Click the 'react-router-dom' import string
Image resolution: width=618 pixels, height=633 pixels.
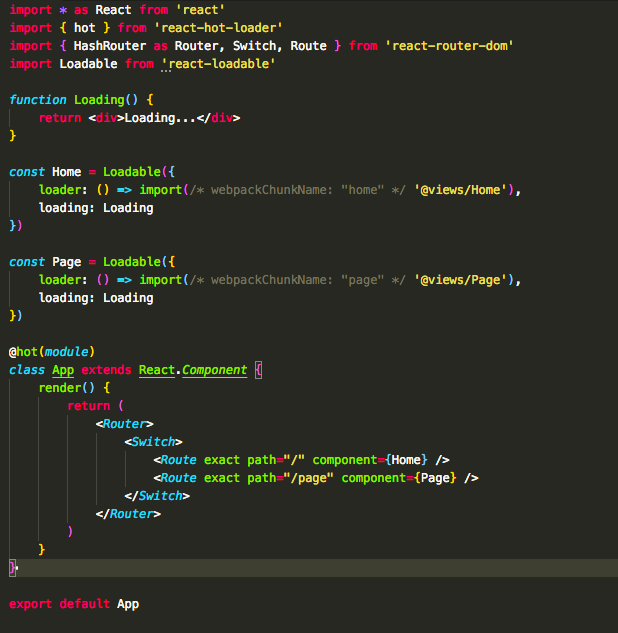449,46
